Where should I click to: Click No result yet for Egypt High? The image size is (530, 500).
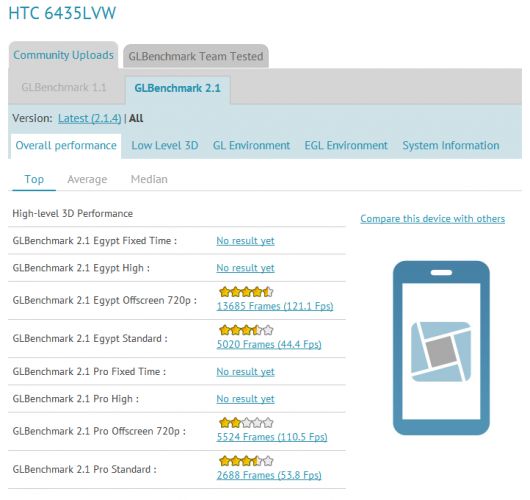245,268
